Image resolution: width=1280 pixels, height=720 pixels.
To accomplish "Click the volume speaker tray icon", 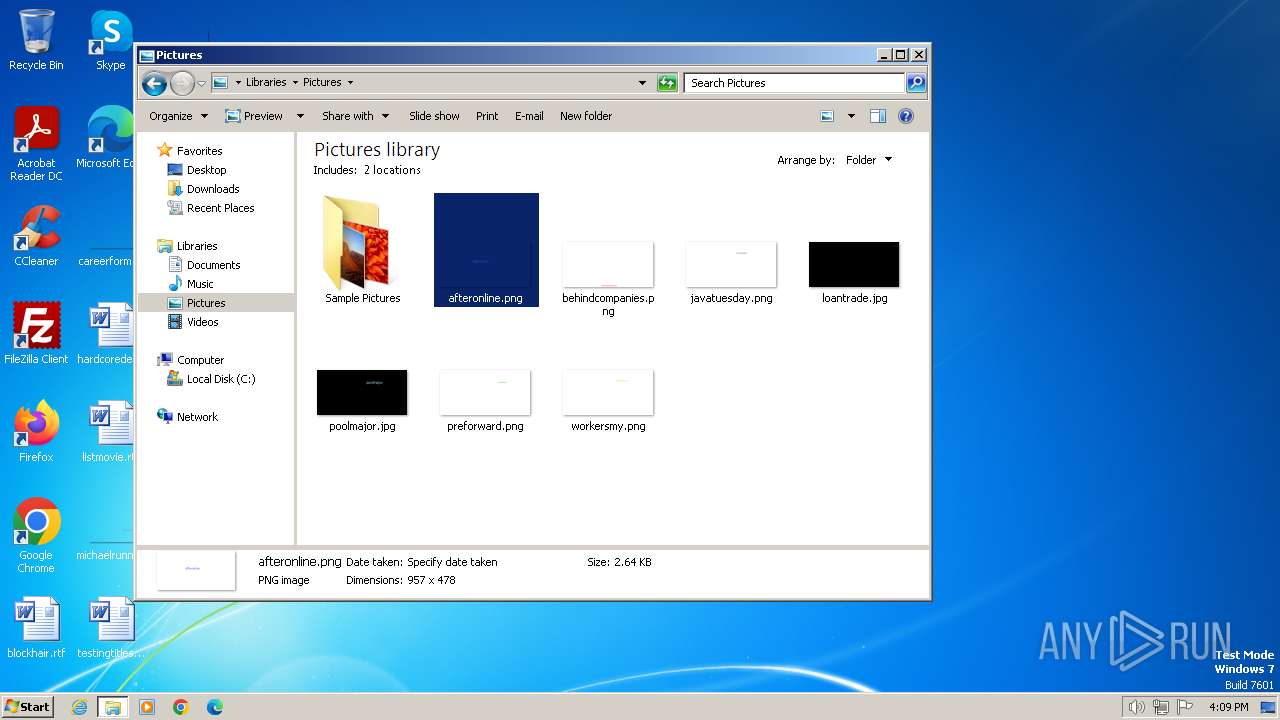I will coord(1136,707).
